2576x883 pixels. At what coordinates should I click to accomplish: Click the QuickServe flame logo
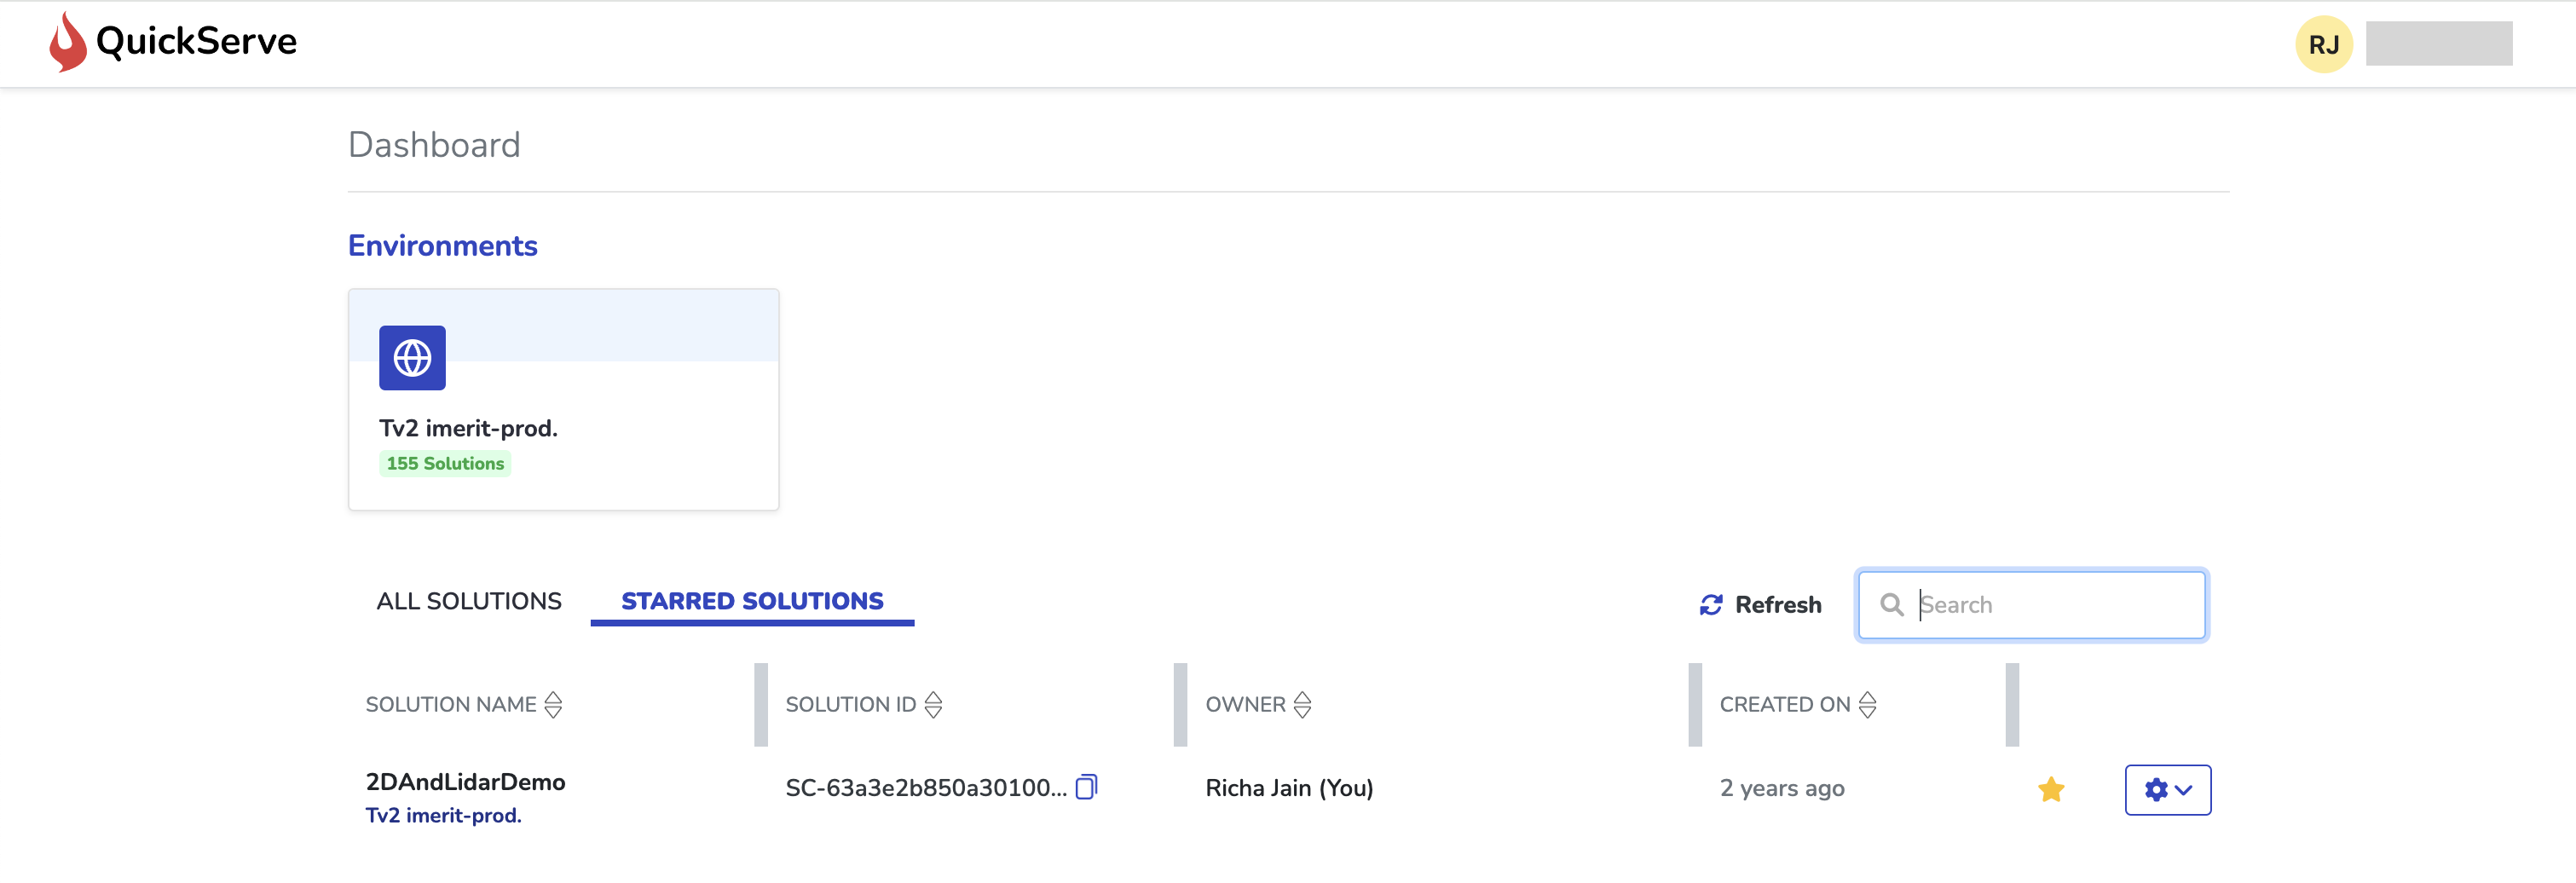point(68,42)
